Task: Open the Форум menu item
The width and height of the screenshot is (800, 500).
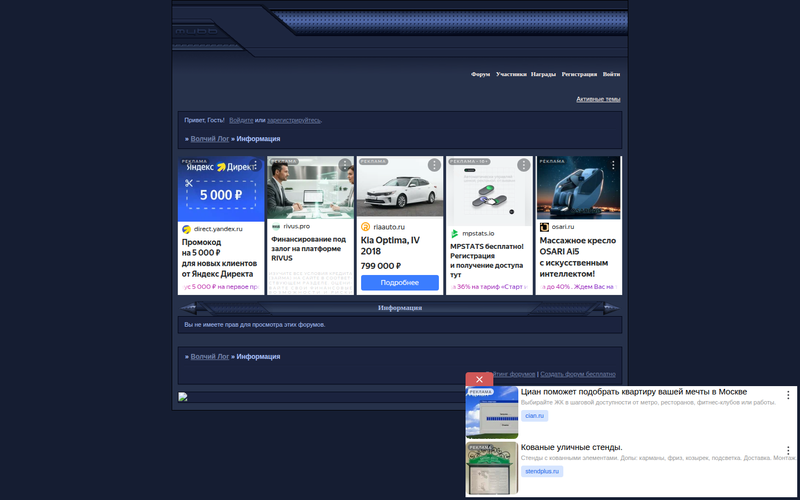Action: (480, 74)
